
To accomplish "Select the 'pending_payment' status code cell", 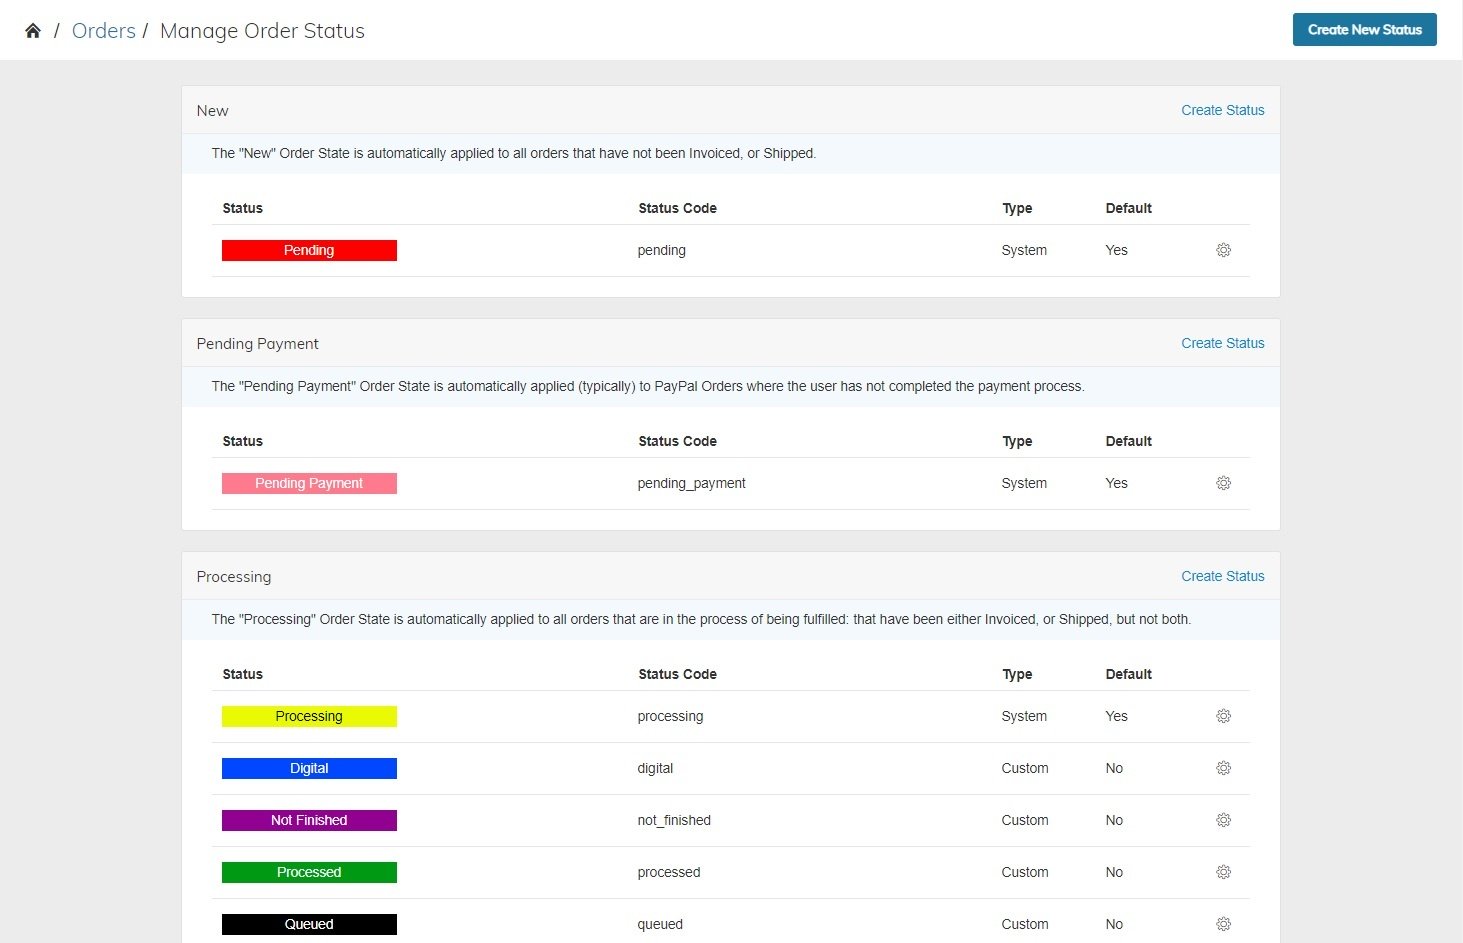I will click(692, 483).
